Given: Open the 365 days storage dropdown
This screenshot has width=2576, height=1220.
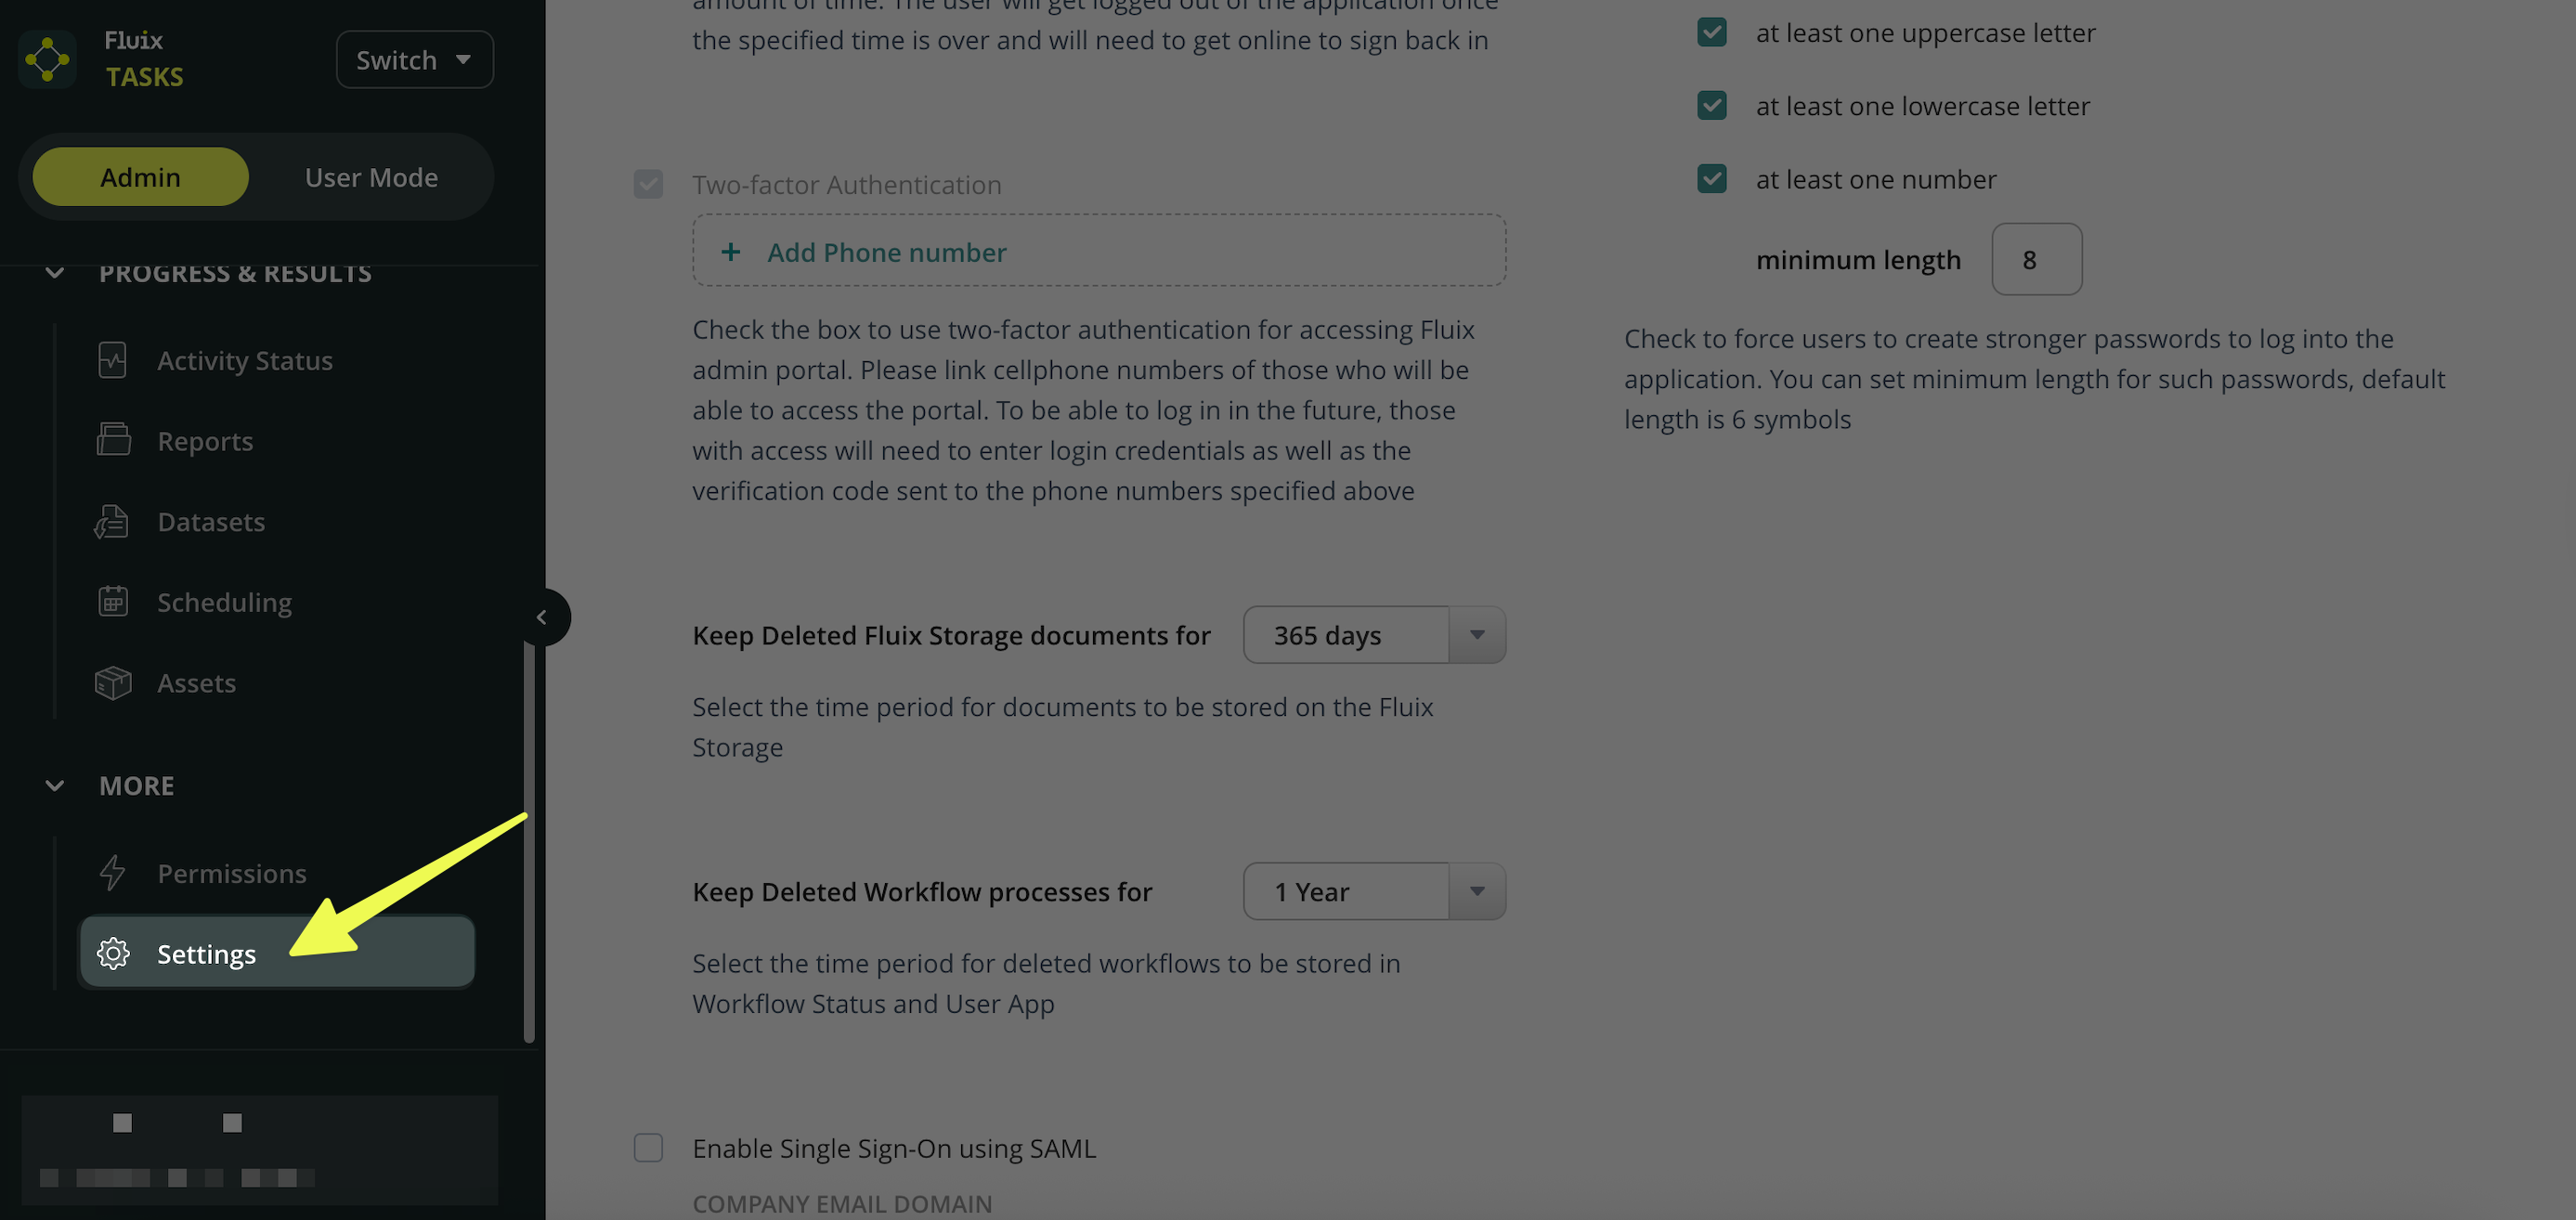Looking at the screenshot, I should [1374, 635].
